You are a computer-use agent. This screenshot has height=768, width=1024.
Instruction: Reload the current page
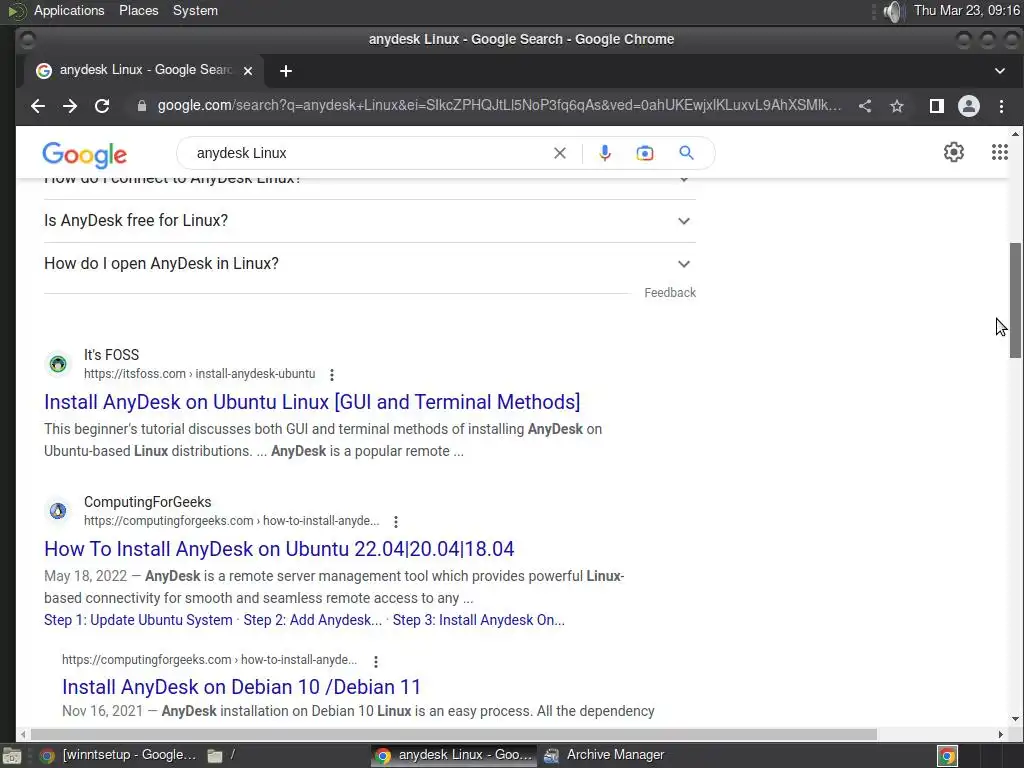click(x=102, y=106)
